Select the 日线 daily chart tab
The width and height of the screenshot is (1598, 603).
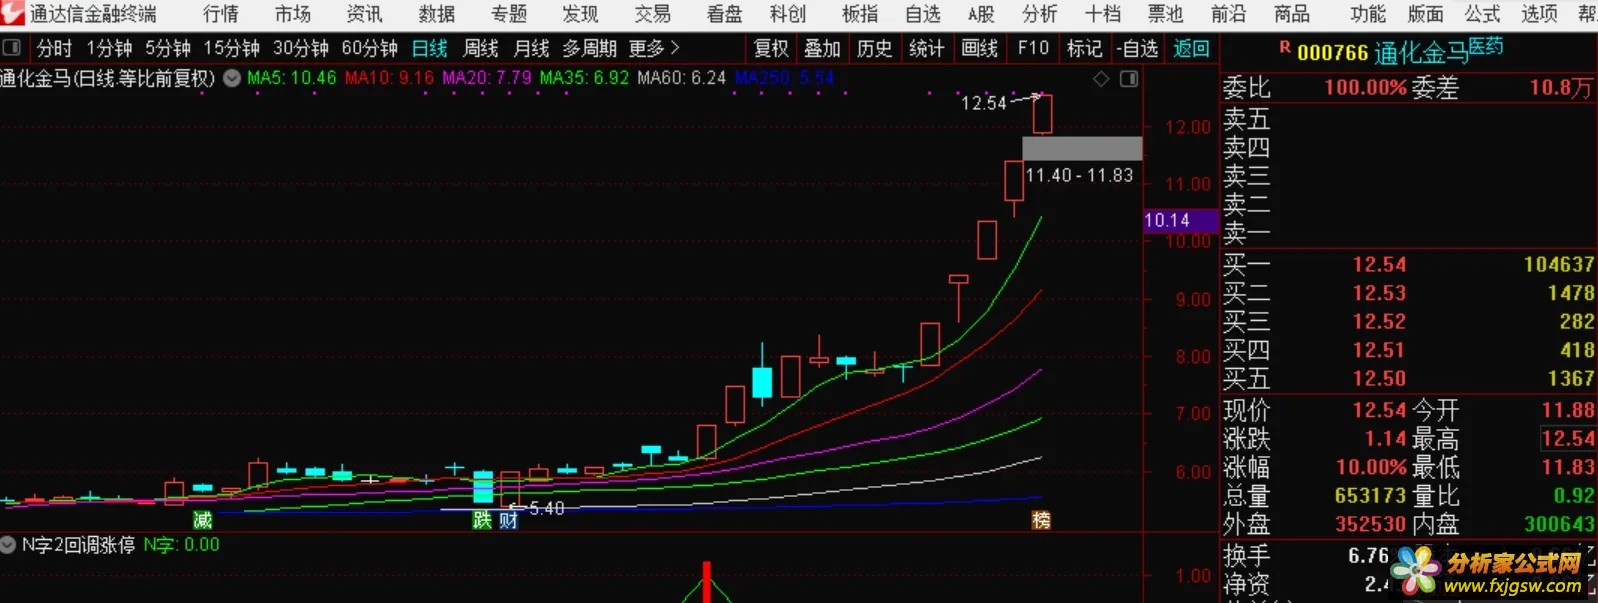pyautogui.click(x=430, y=48)
